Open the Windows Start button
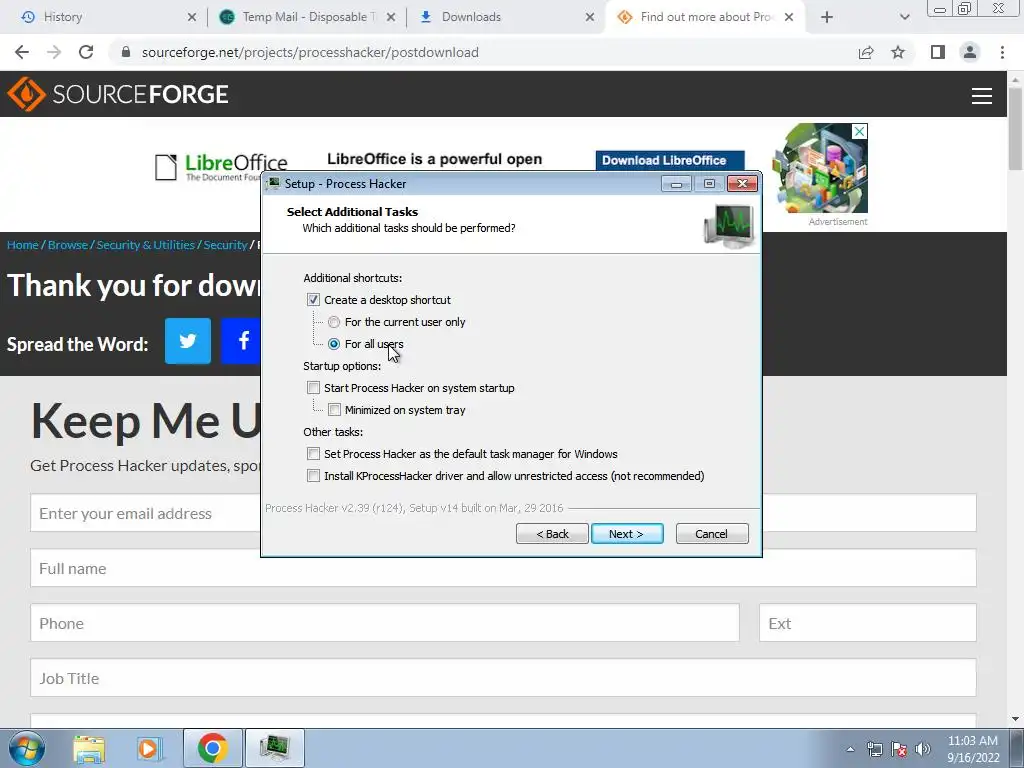1024x768 pixels. click(27, 748)
